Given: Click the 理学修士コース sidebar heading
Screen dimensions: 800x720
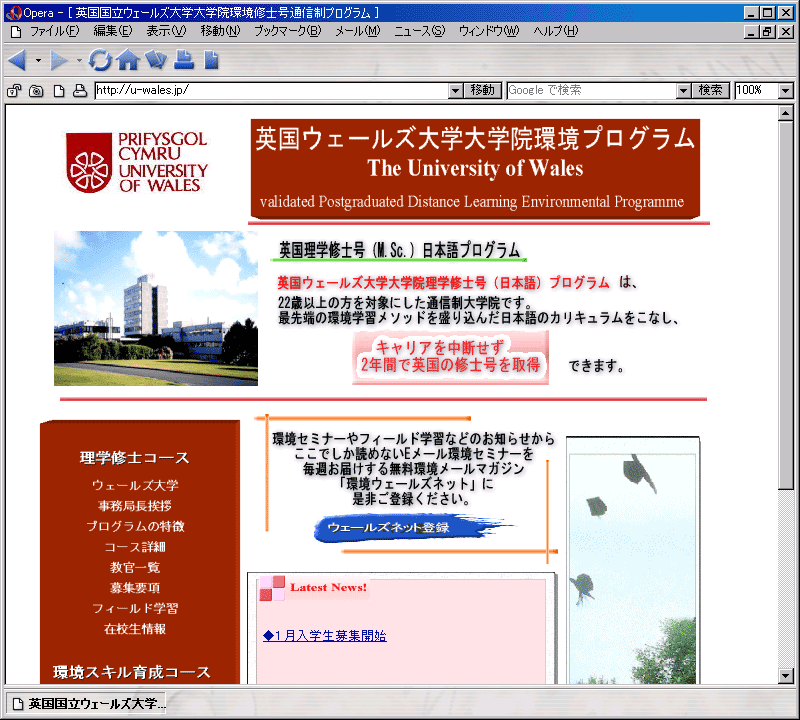Looking at the screenshot, I should coord(135,457).
